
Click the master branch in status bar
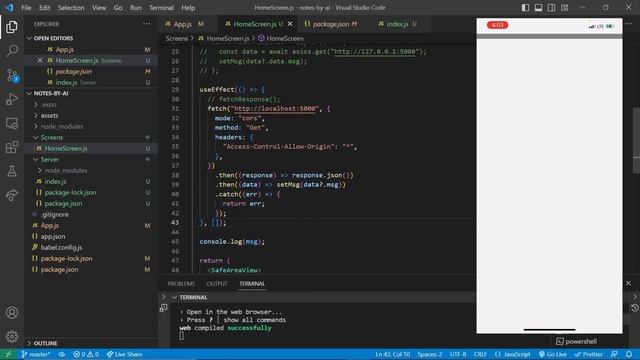click(x=36, y=354)
